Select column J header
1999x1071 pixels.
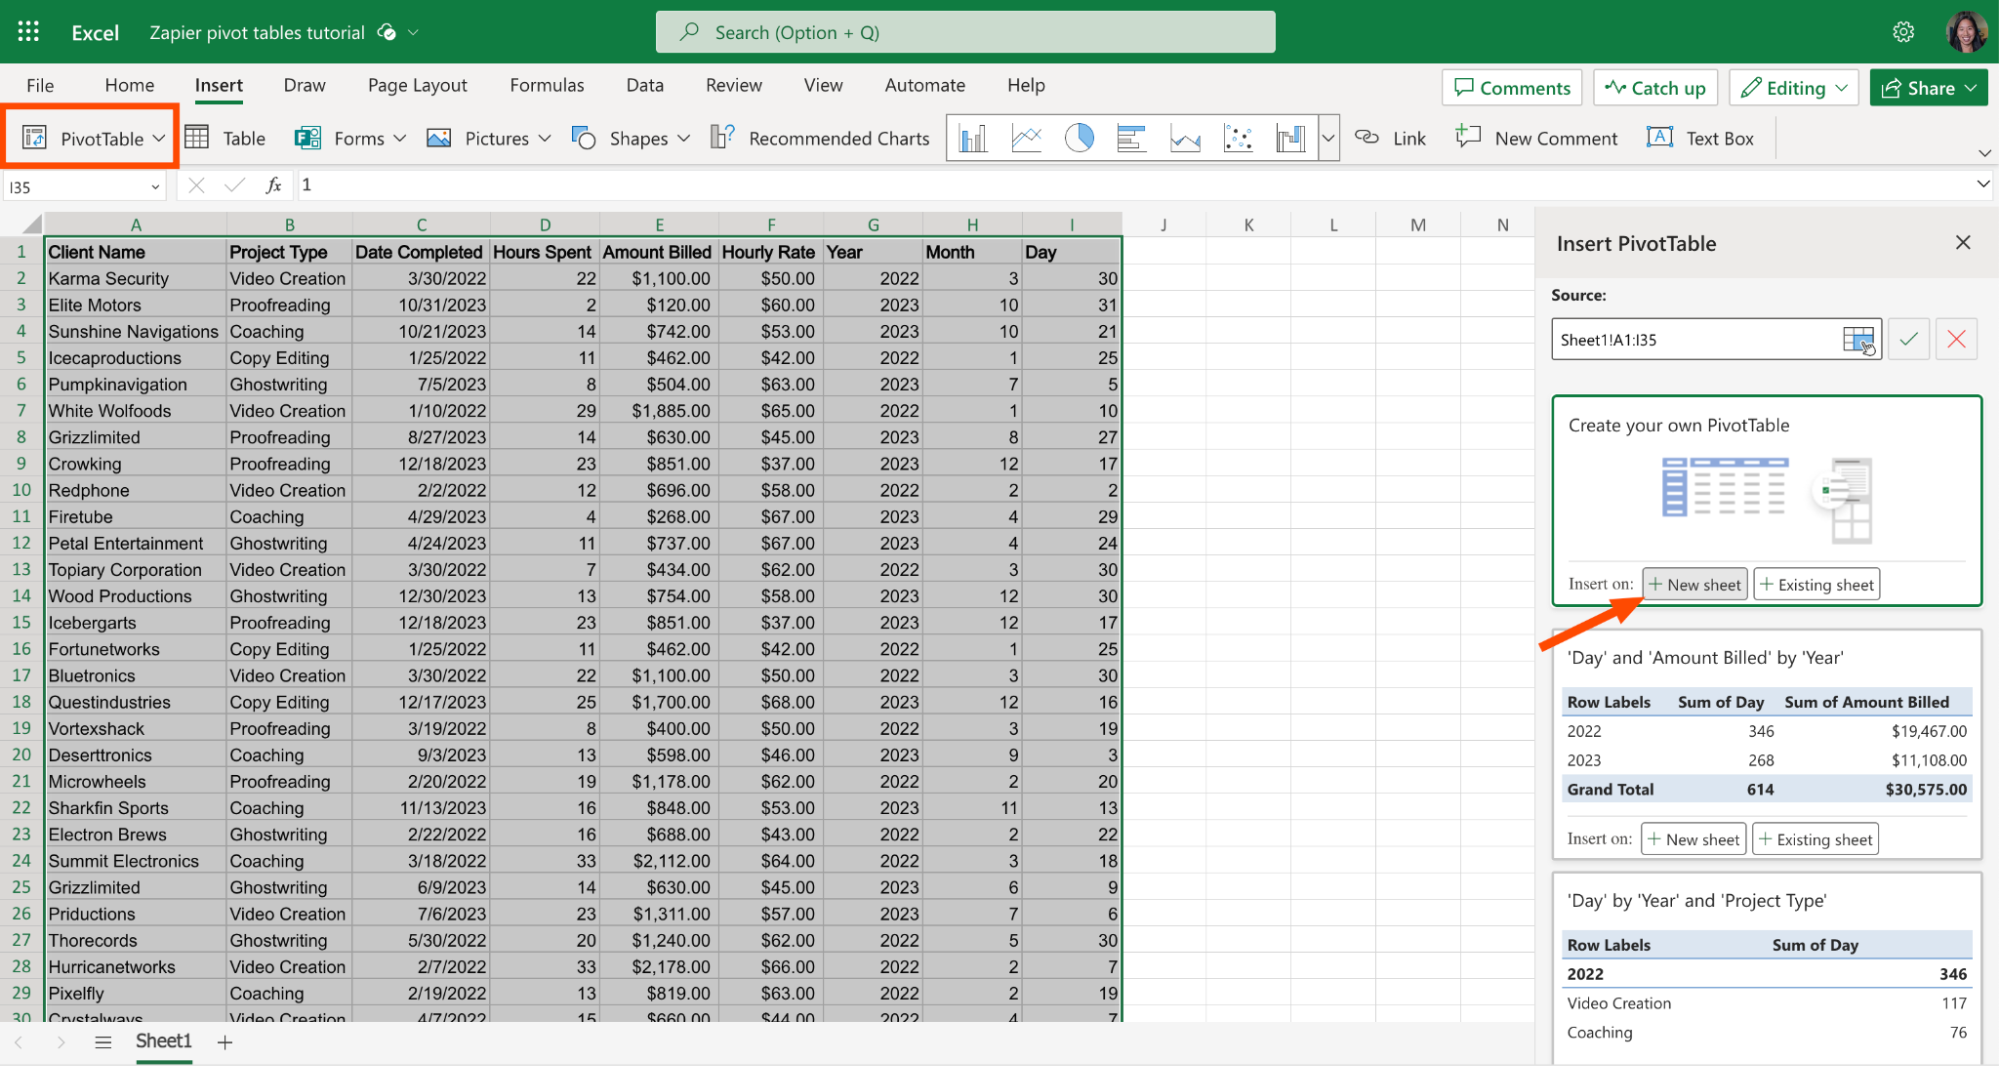pyautogui.click(x=1164, y=224)
